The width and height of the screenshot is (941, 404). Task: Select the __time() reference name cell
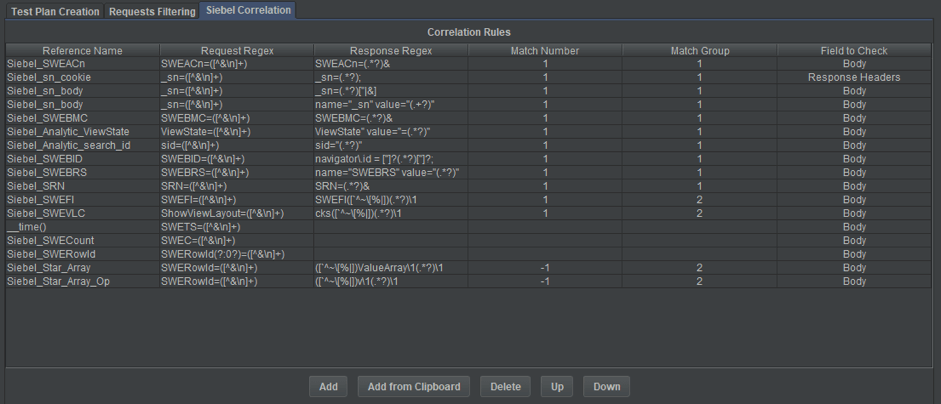tap(83, 227)
